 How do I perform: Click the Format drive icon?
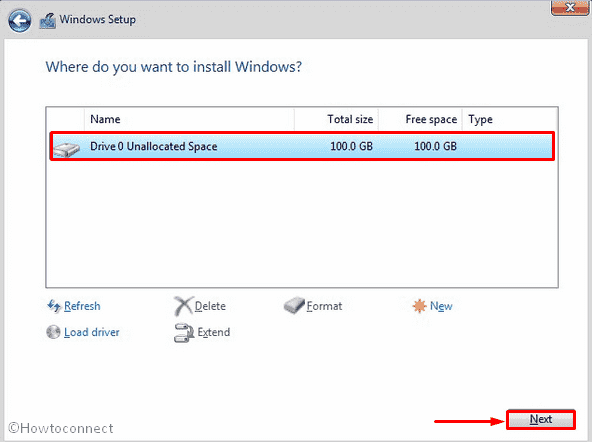click(294, 305)
